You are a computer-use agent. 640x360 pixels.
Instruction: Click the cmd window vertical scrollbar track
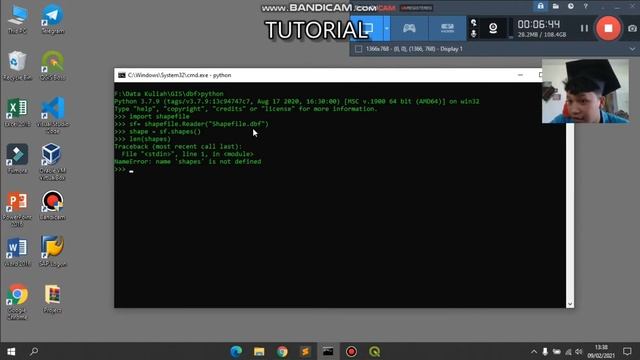[570, 212]
